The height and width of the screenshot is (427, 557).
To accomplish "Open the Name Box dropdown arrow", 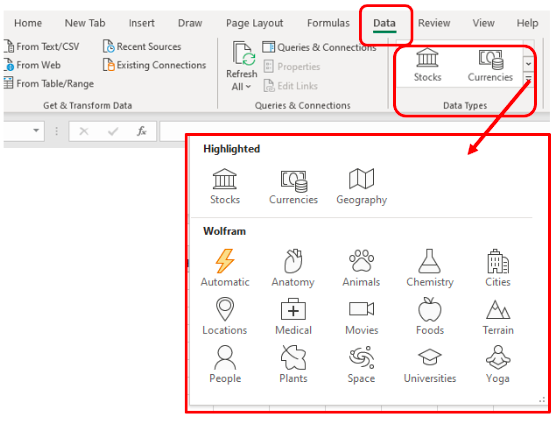I will 36,131.
